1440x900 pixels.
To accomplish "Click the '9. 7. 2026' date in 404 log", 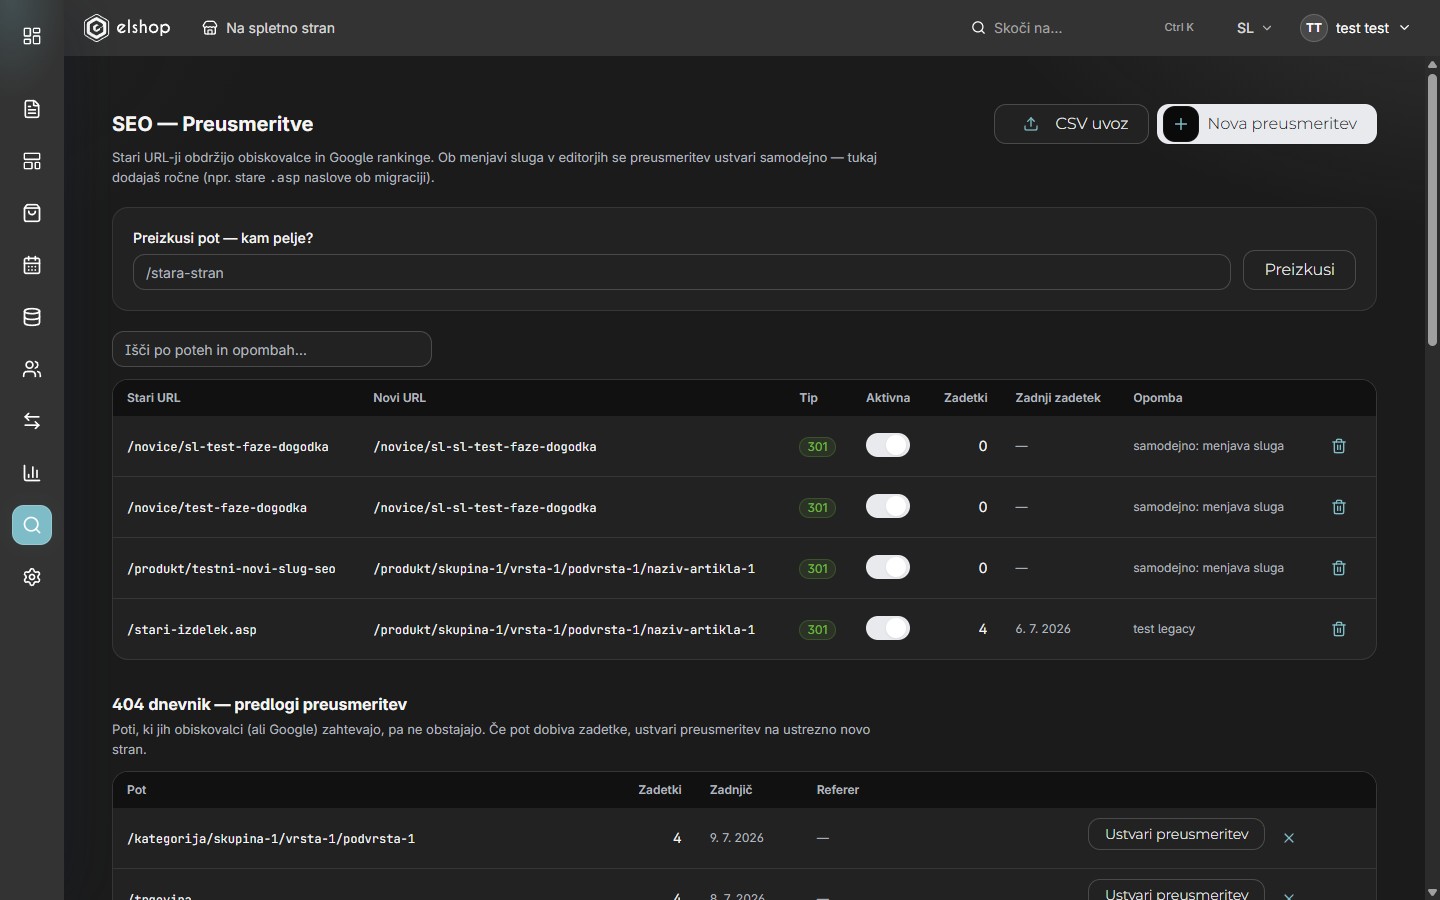I will 737,838.
